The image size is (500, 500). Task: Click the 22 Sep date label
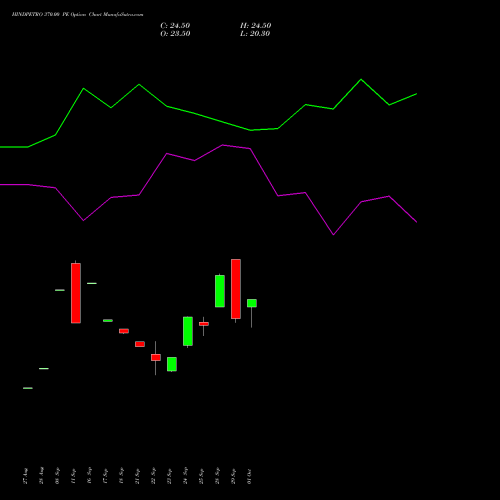[154, 476]
